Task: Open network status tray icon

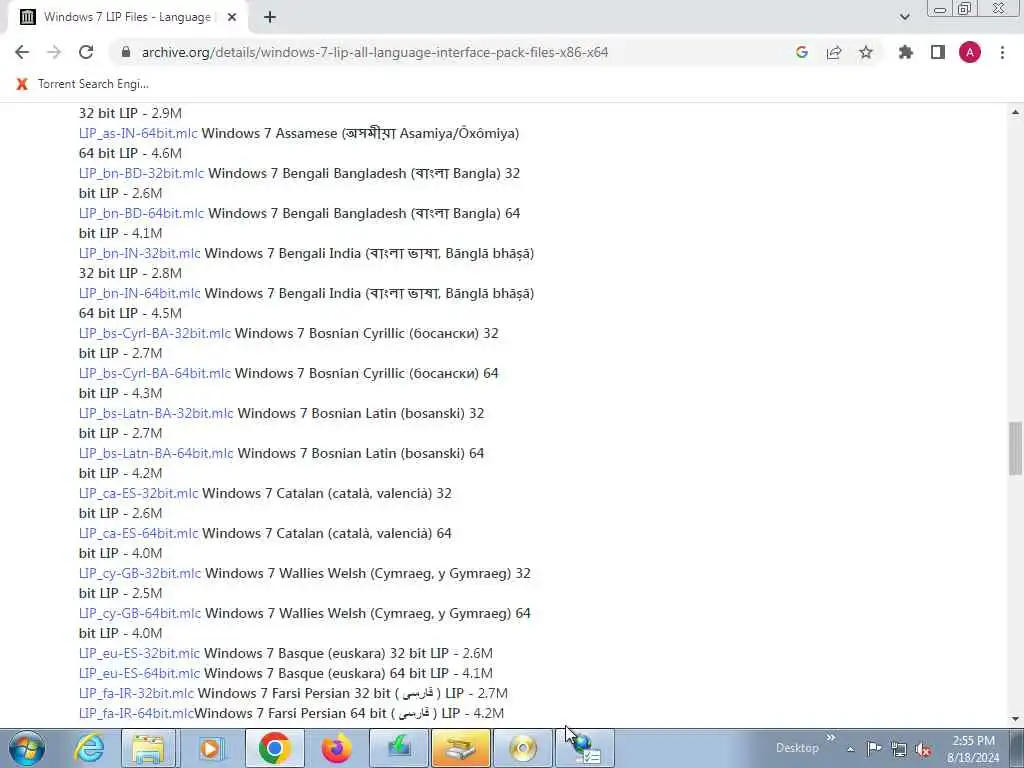Action: click(x=899, y=749)
